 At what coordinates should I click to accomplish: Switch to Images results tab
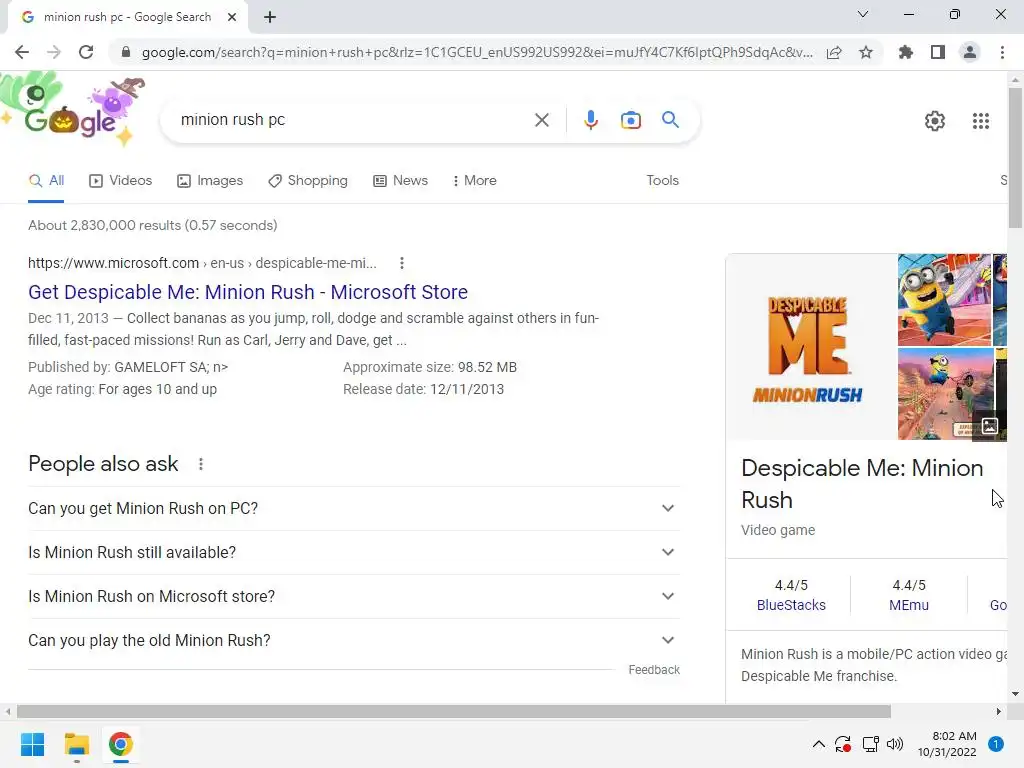210,180
